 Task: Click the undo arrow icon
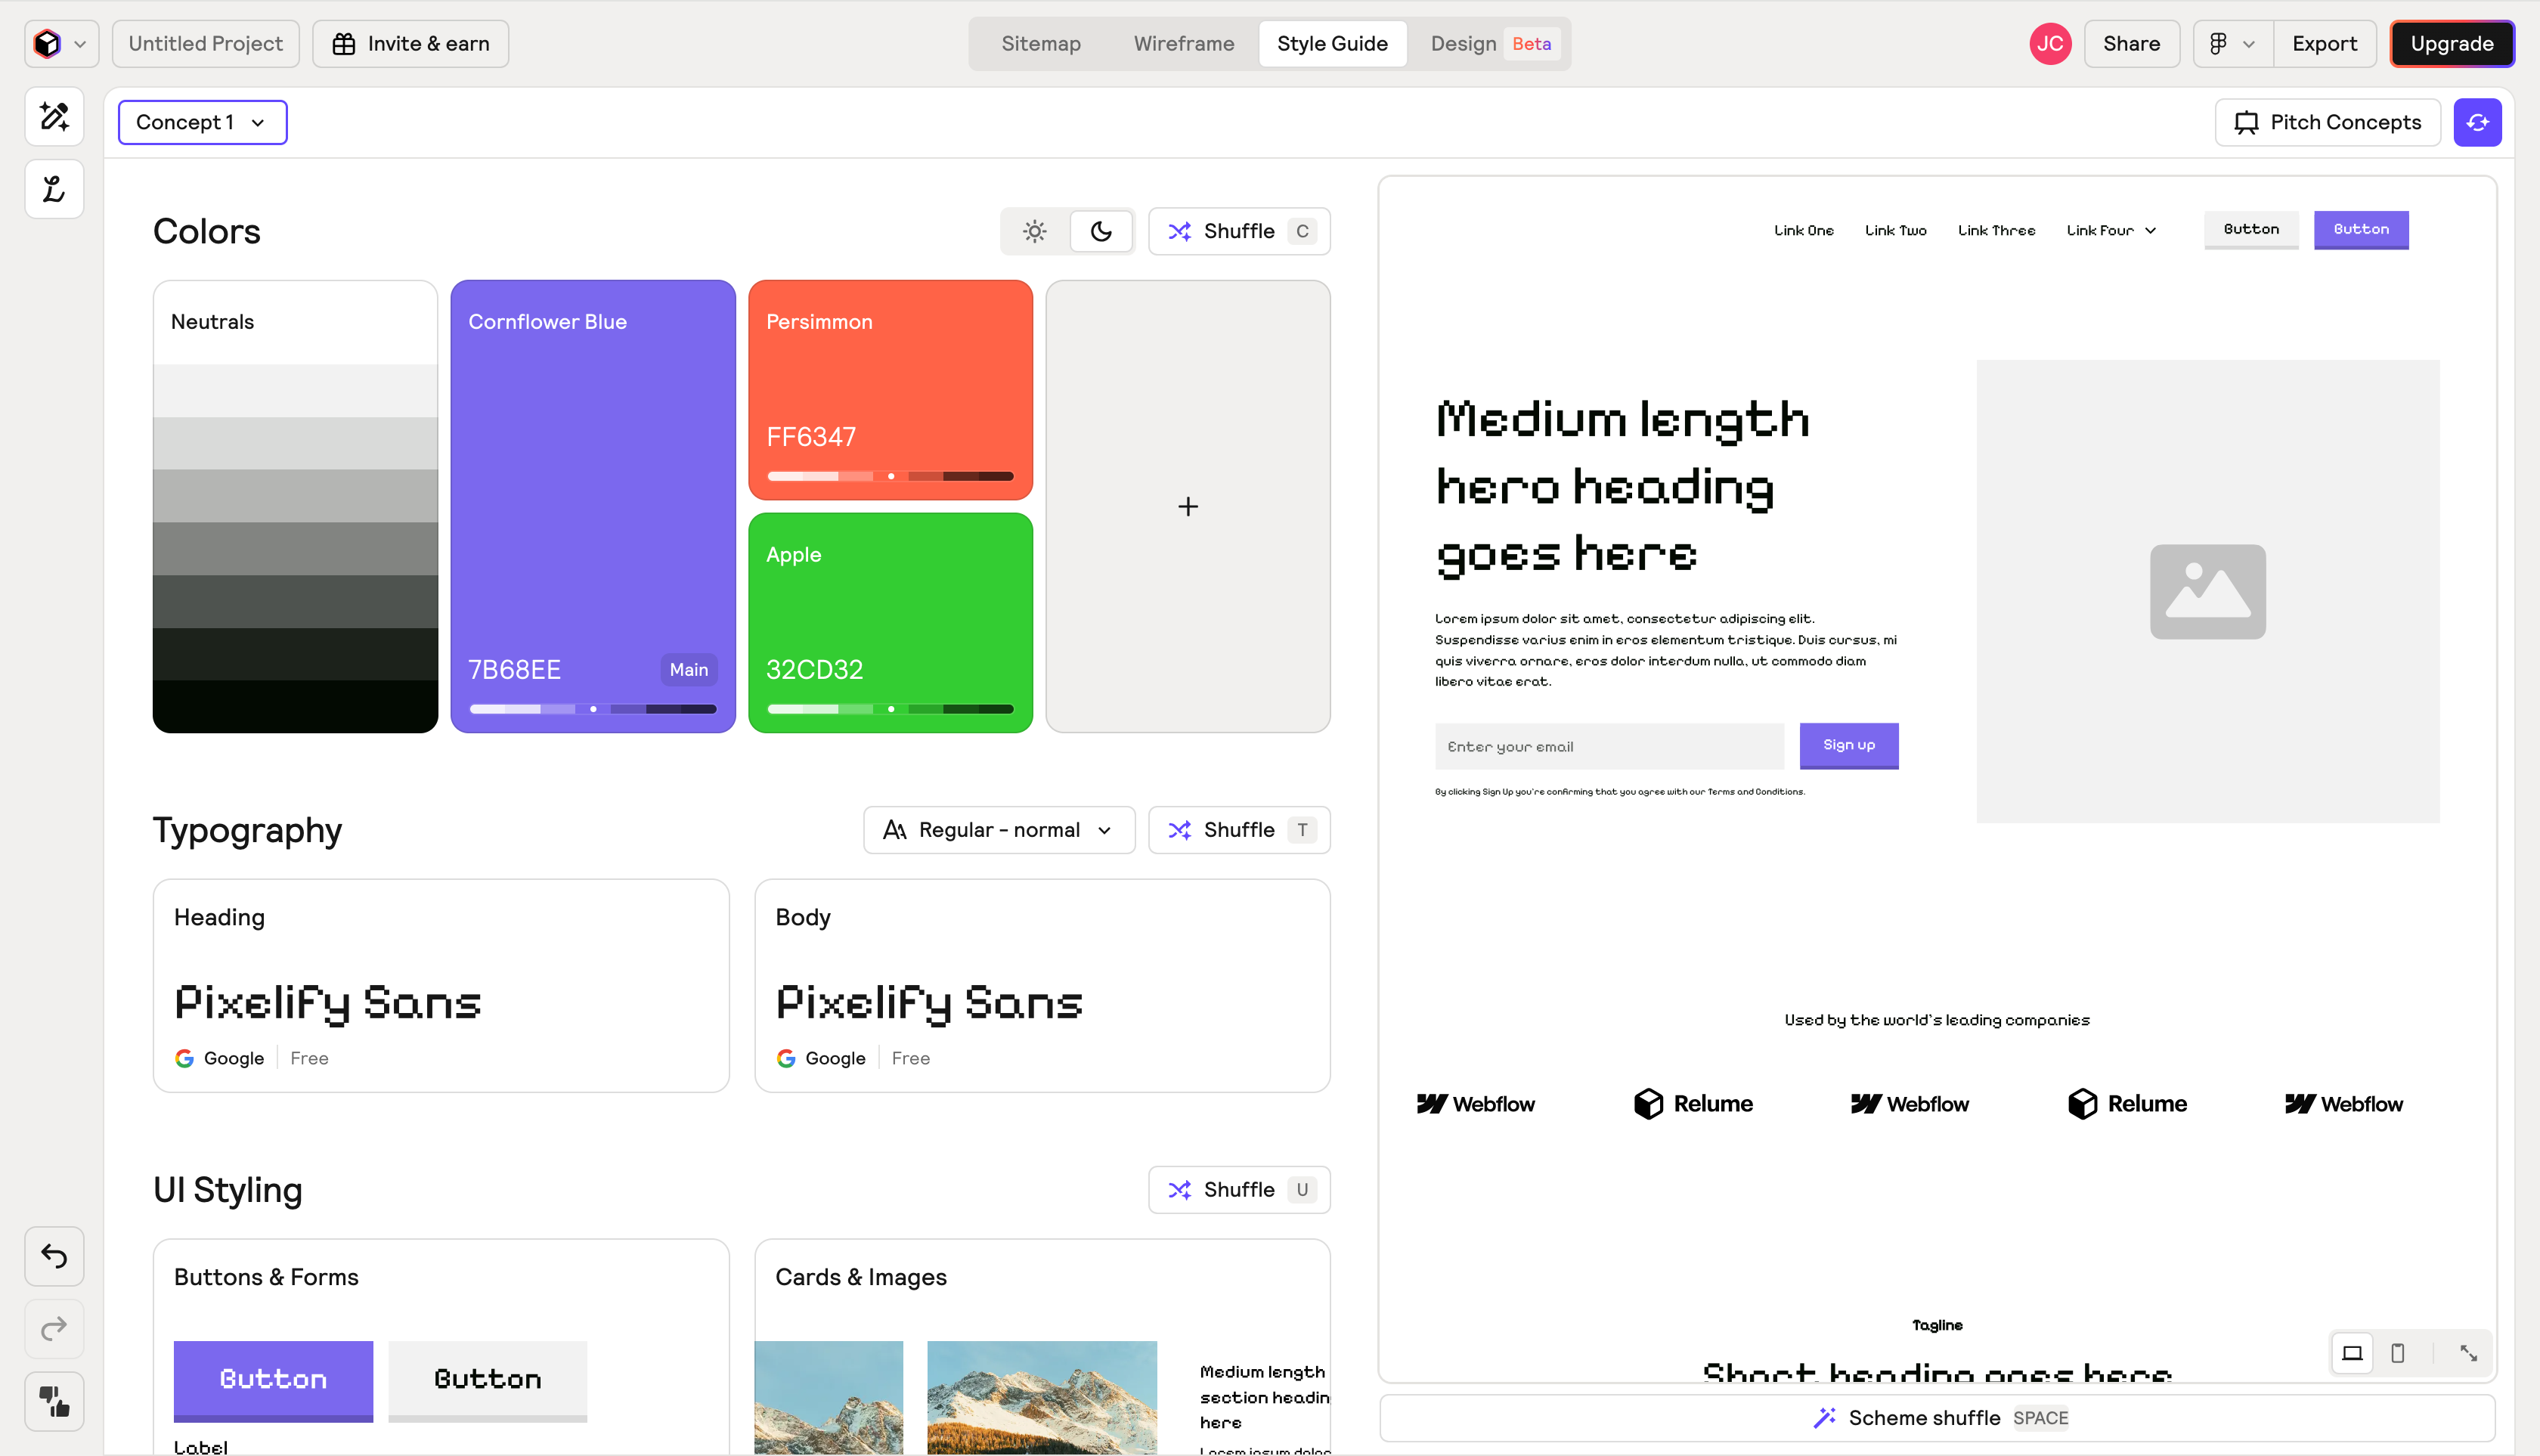tap(54, 1256)
